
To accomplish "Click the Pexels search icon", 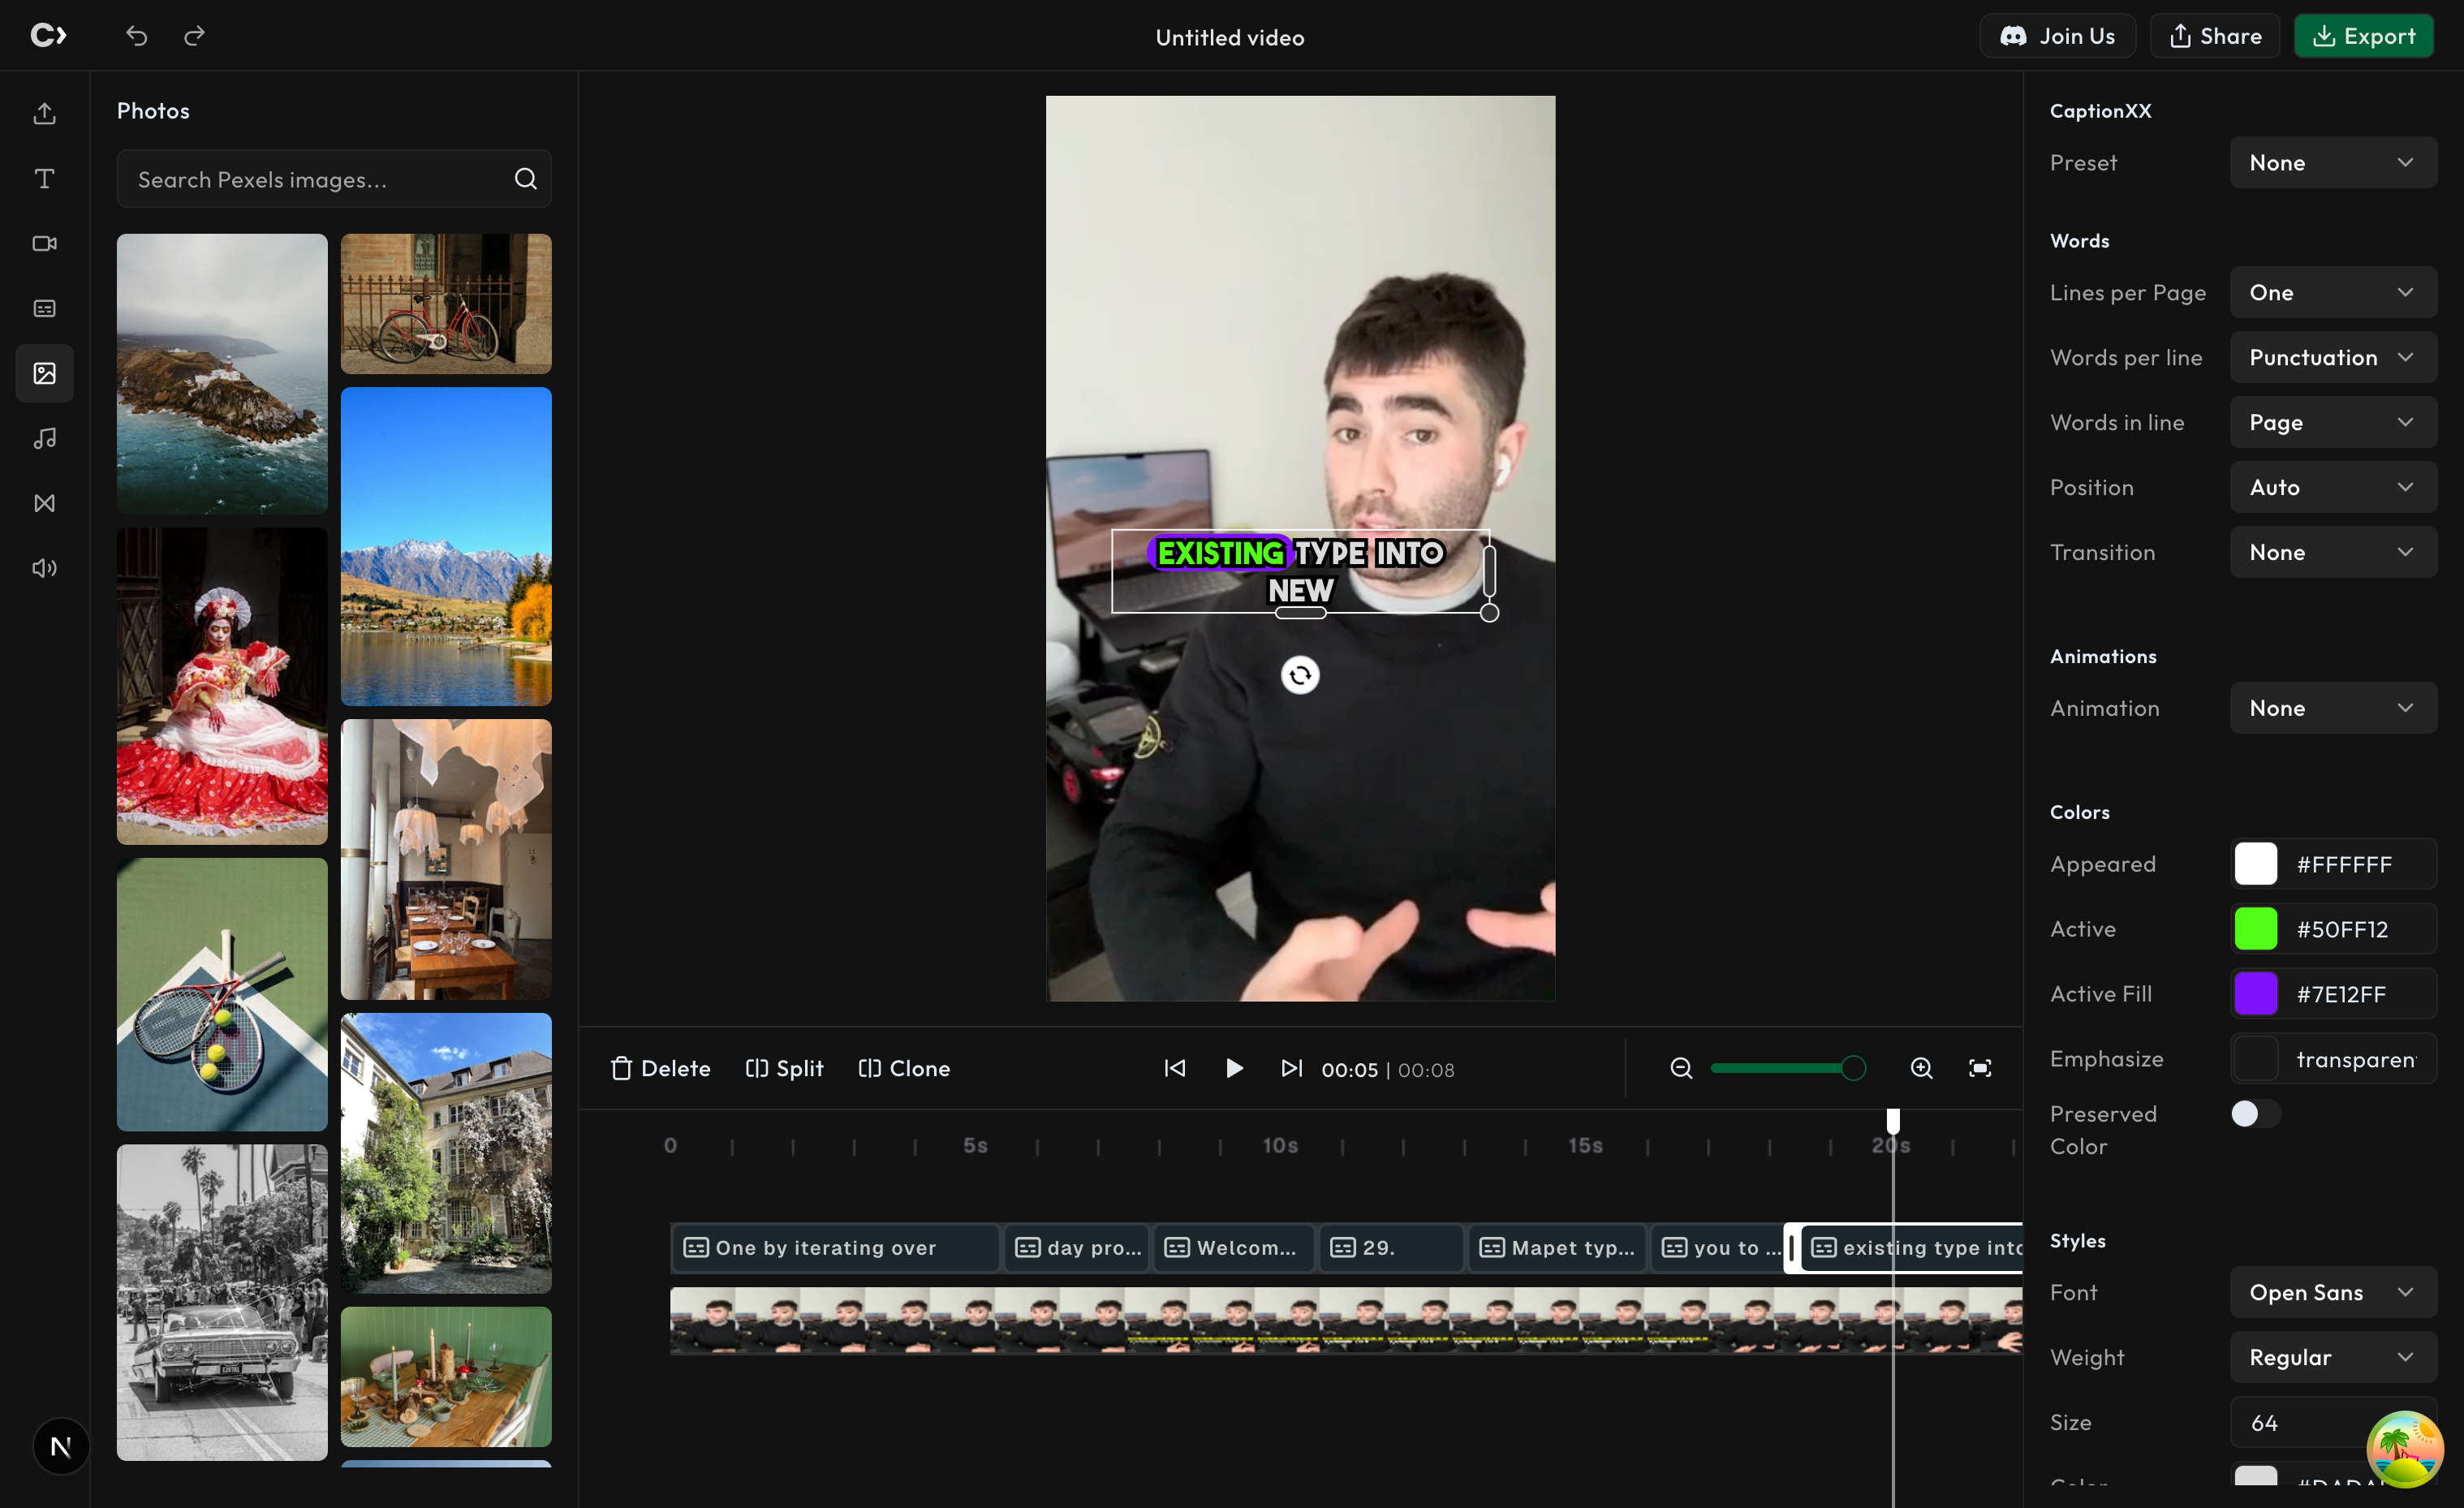I will [x=525, y=178].
